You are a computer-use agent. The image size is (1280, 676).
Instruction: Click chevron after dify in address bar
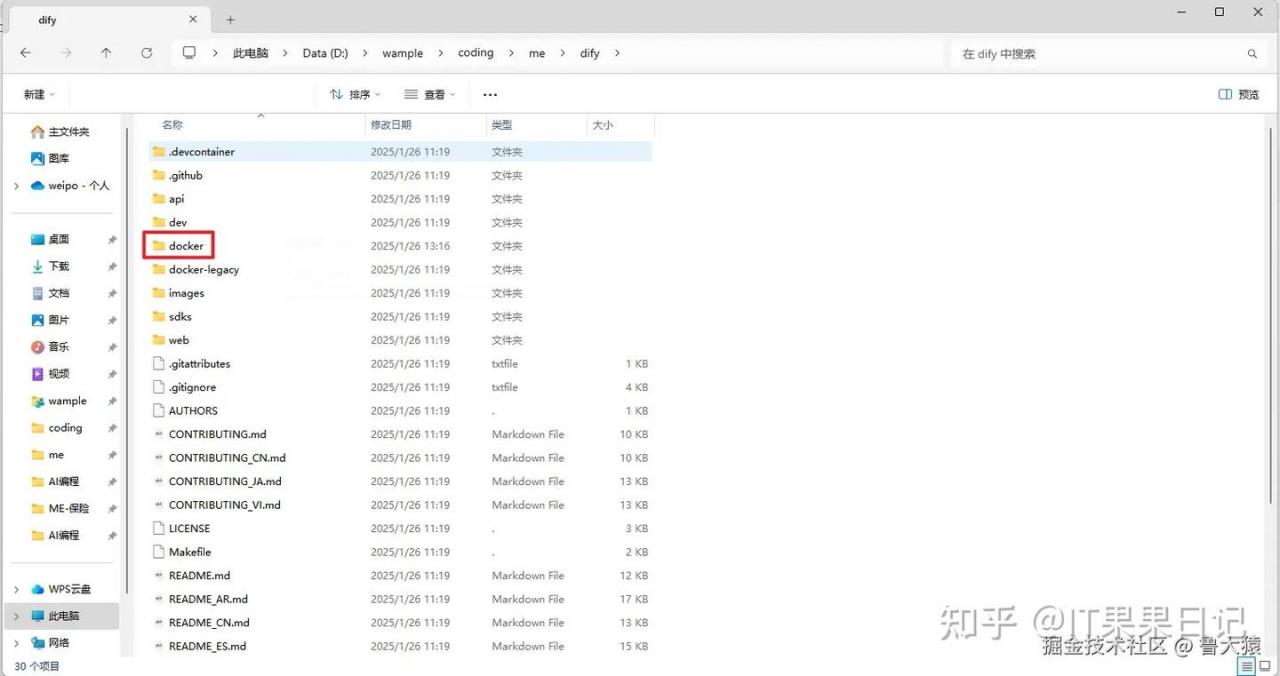[x=617, y=53]
